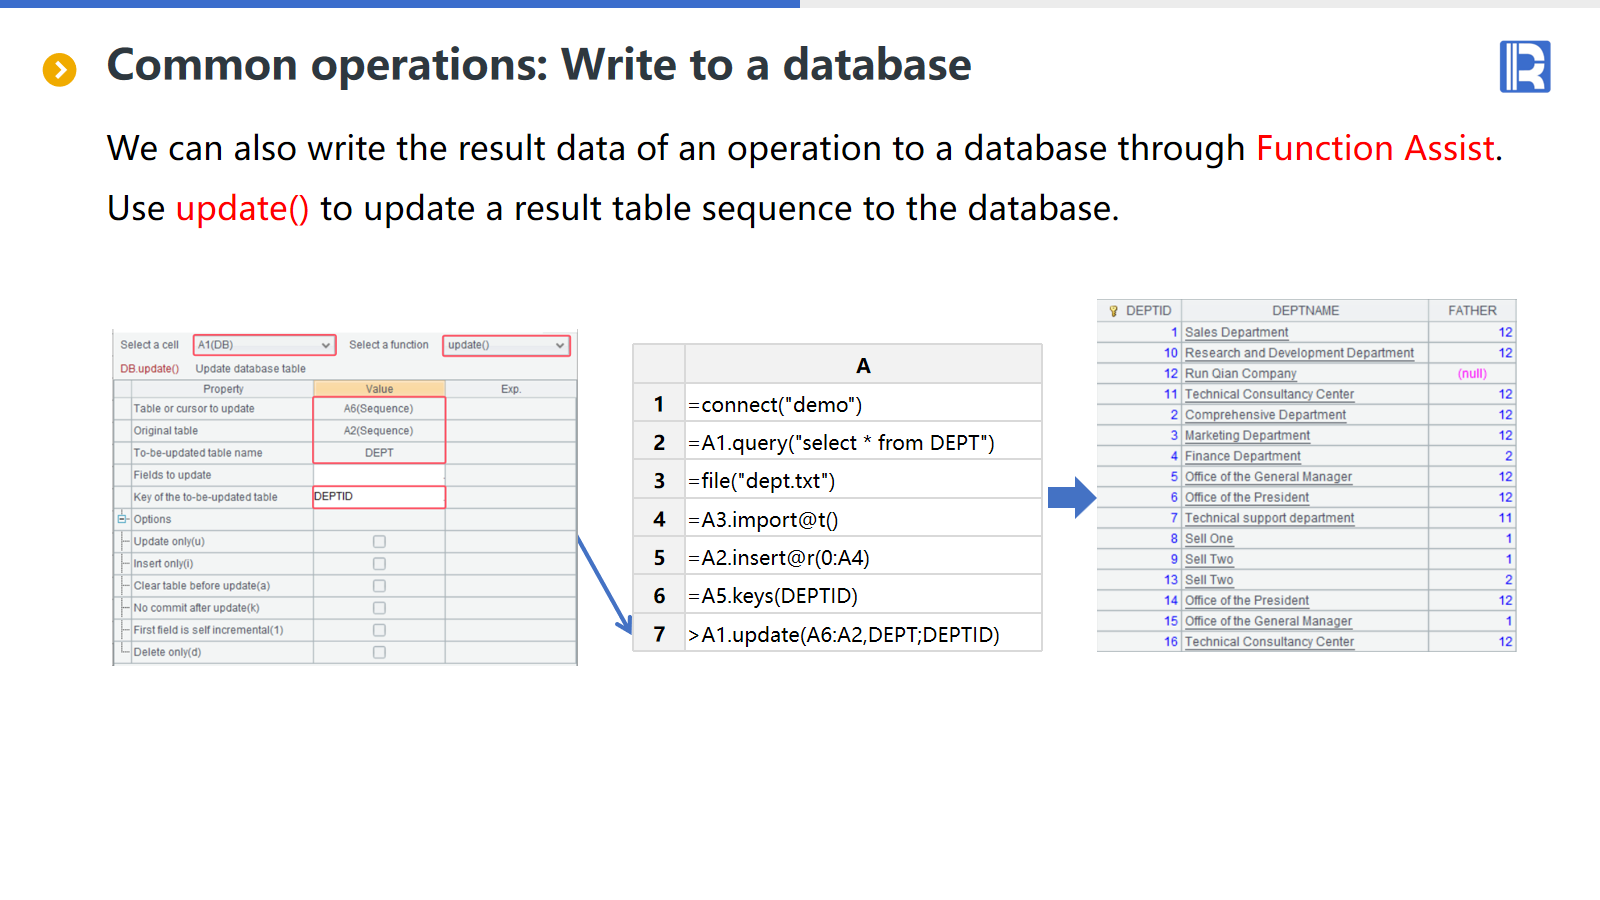Enable the Delete only(d) checkbox
This screenshot has height=900, width=1600.
point(379,652)
